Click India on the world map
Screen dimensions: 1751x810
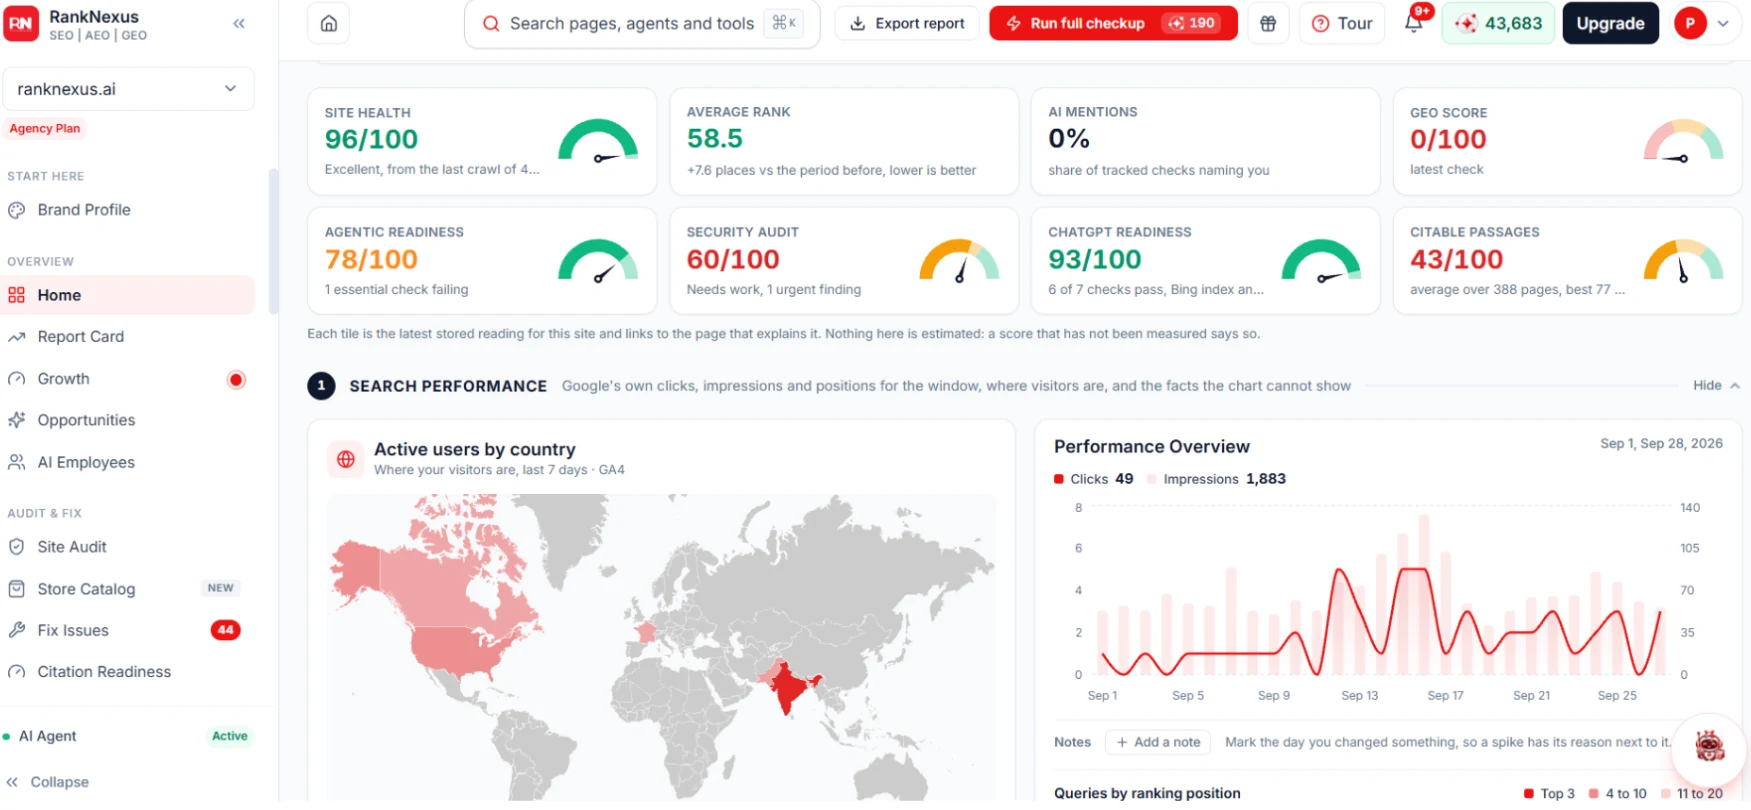(x=789, y=688)
